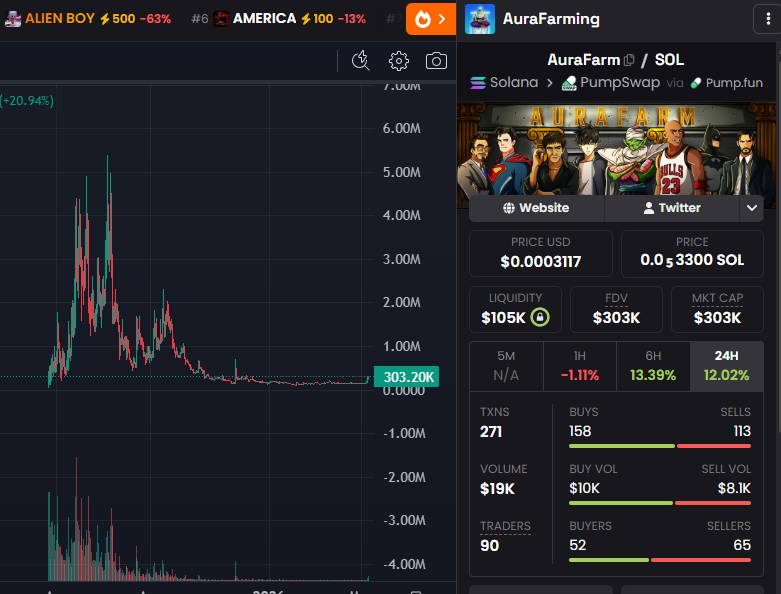Click the MKT CAP $303K box
This screenshot has height=594, width=781.
(717, 309)
